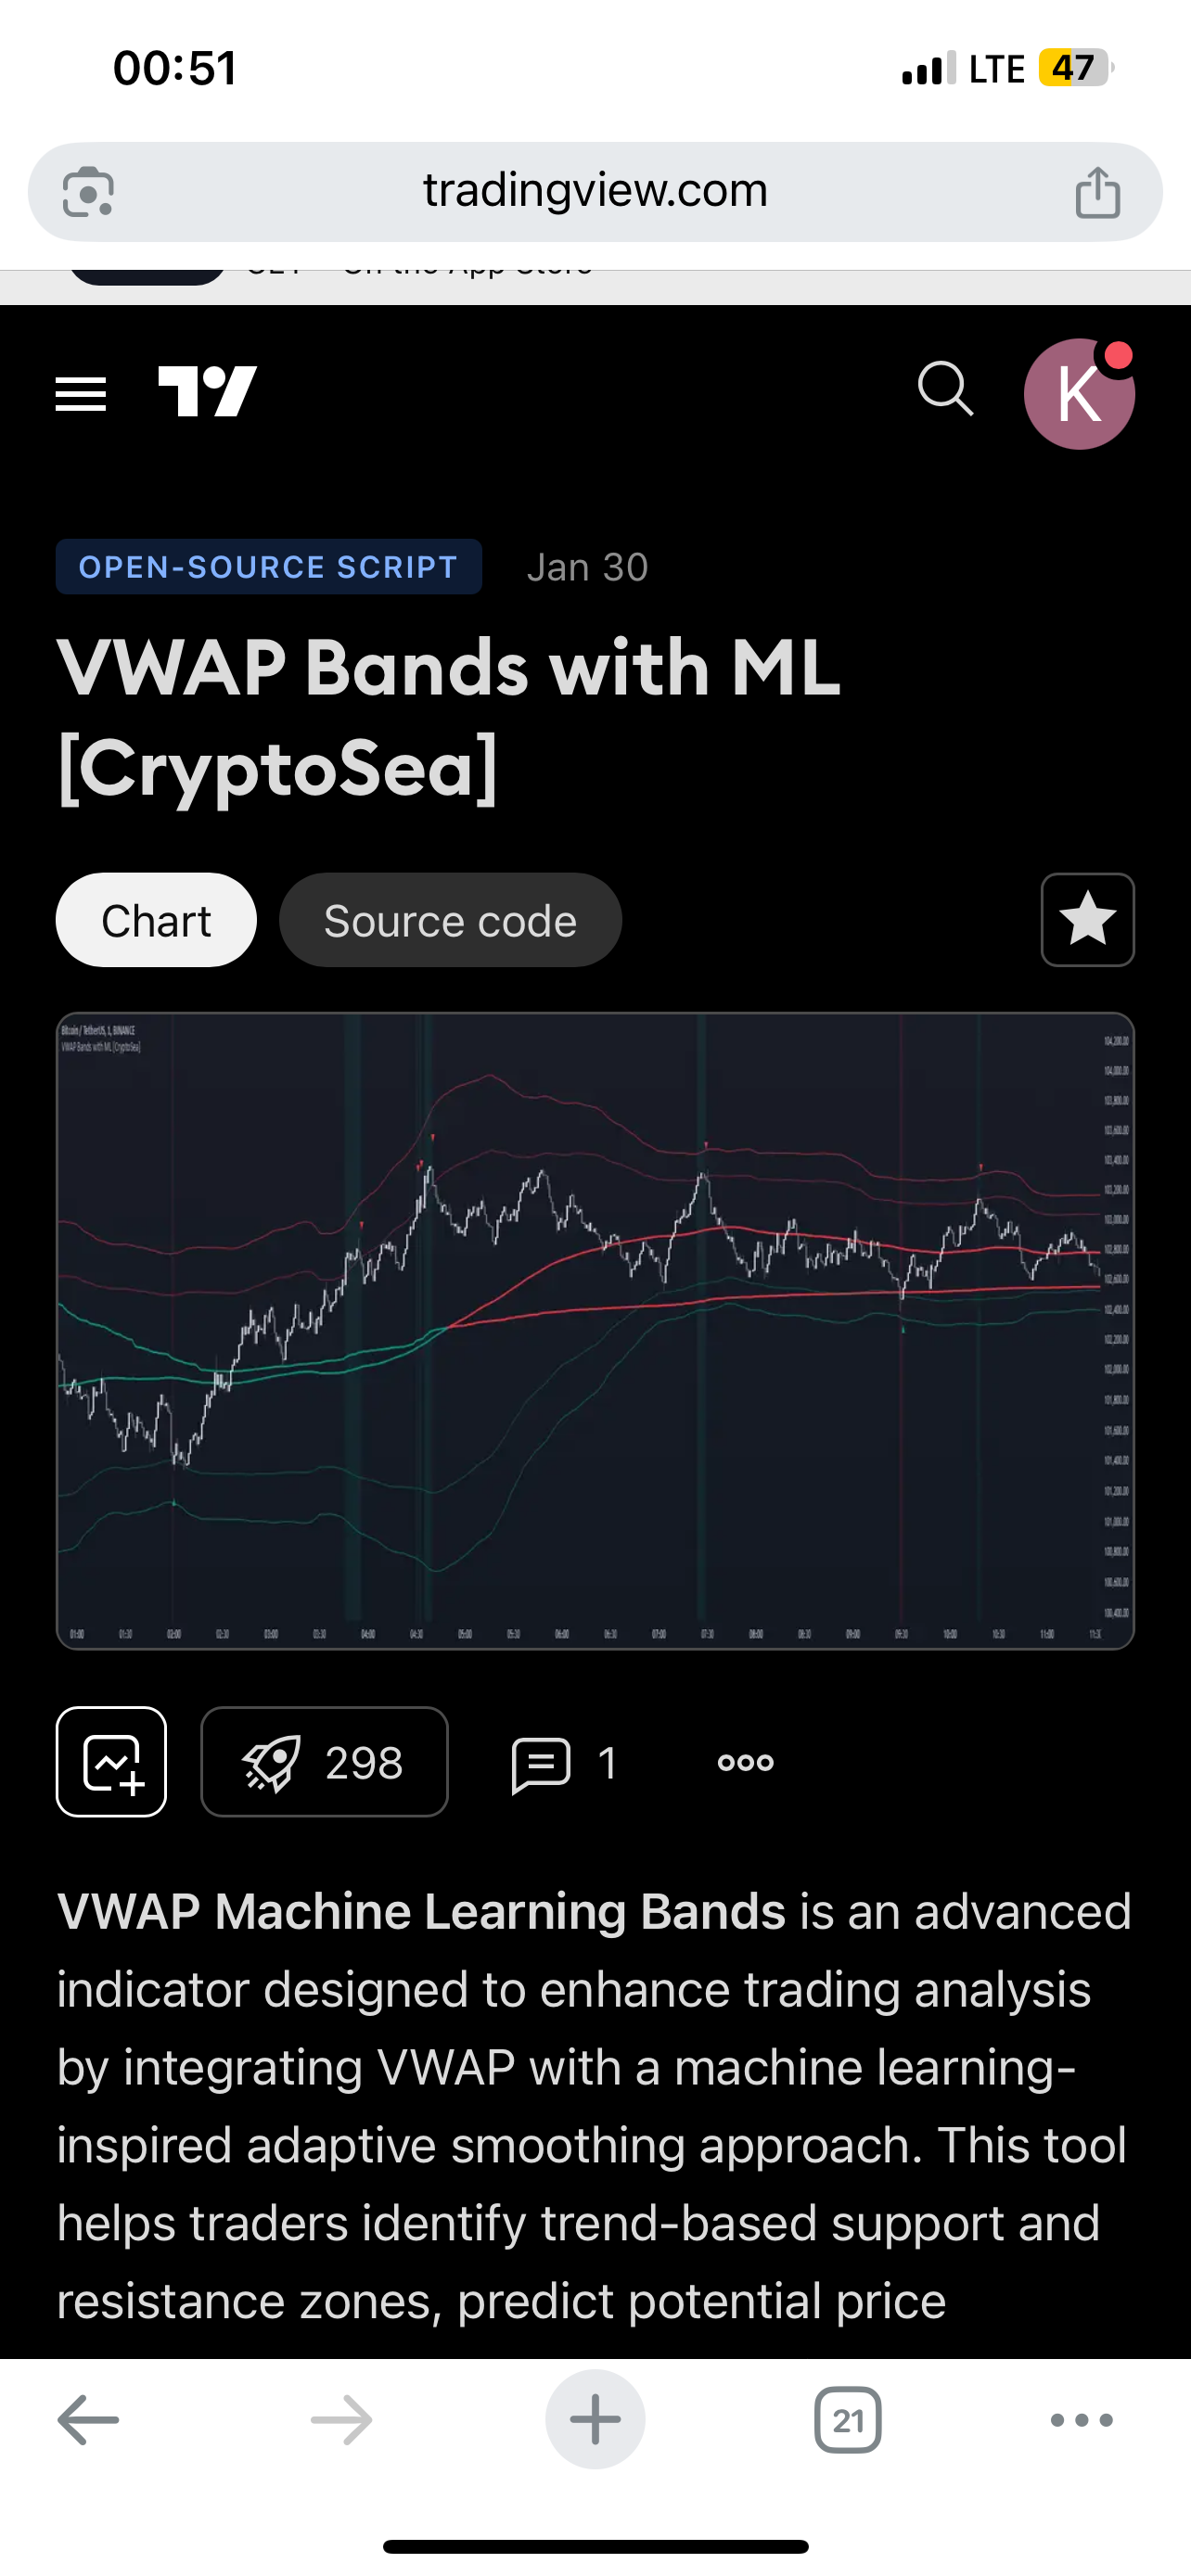
Task: Open the TradingView search
Action: click(x=944, y=391)
